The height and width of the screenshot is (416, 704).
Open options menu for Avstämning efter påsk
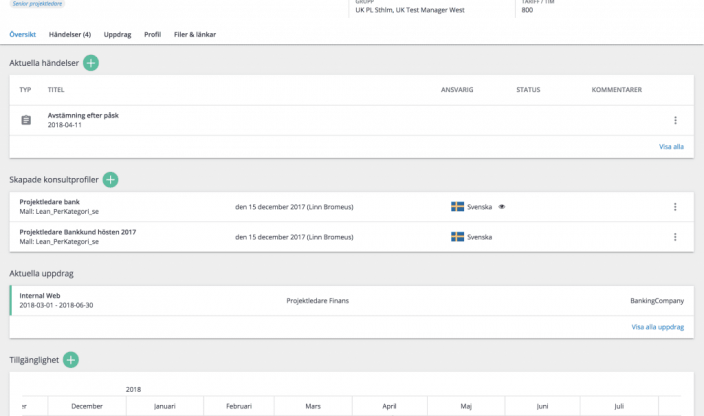tap(675, 120)
